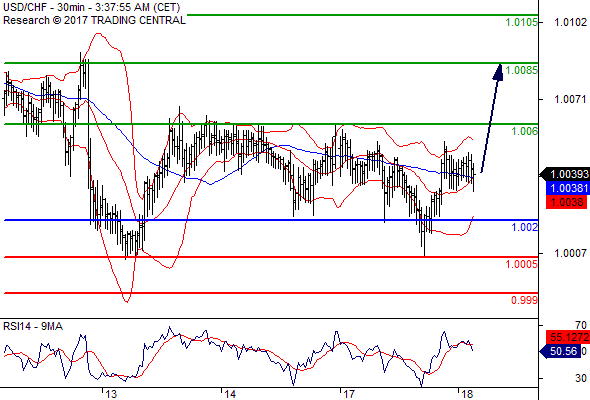Click the date marker 17 on time axis
Image resolution: width=590 pixels, height=400 pixels.
[x=349, y=394]
